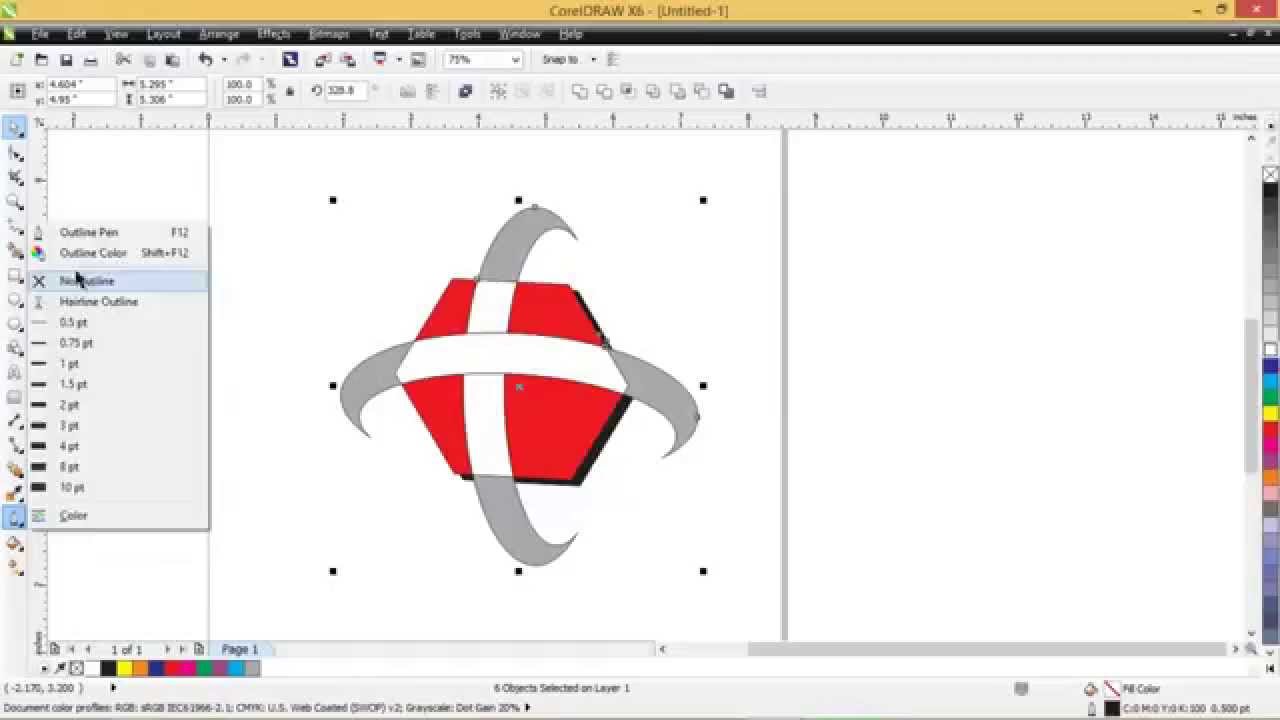This screenshot has width=1280, height=720.
Task: Click the rotation angle input field
Action: click(x=345, y=91)
